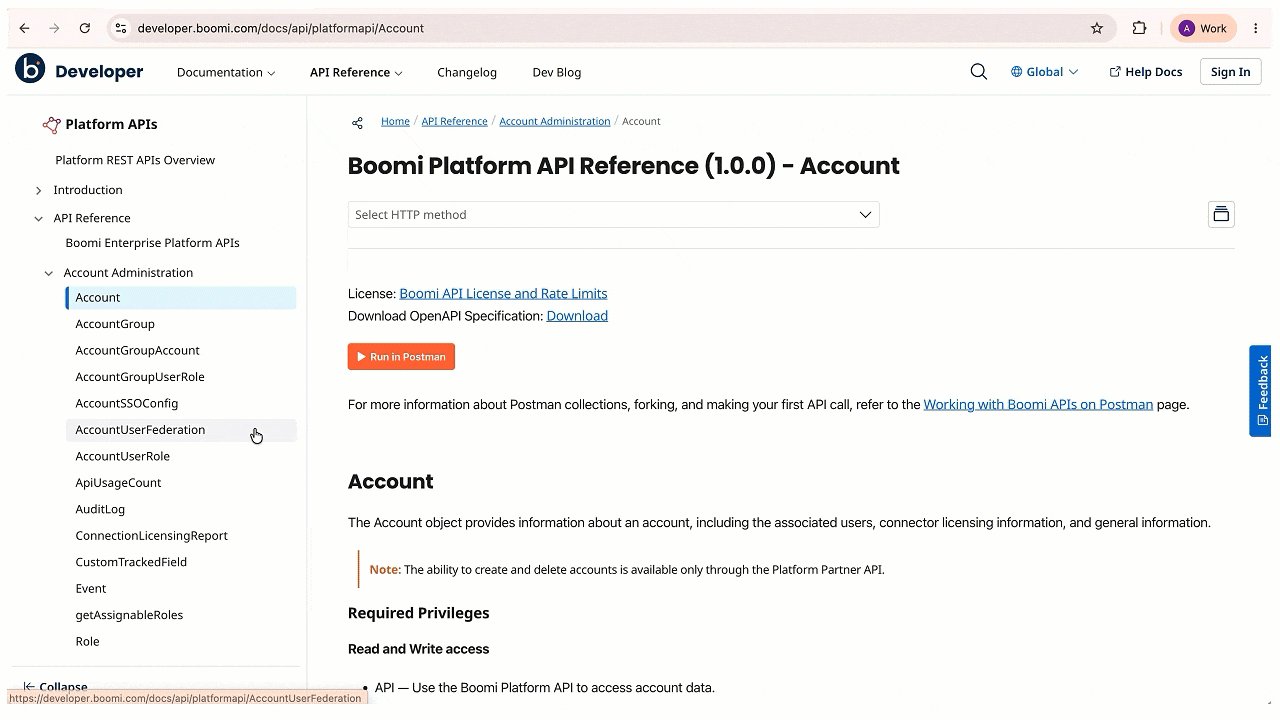This screenshot has height=720, width=1280.
Task: Bookmark this page with the star icon
Action: tap(1097, 28)
